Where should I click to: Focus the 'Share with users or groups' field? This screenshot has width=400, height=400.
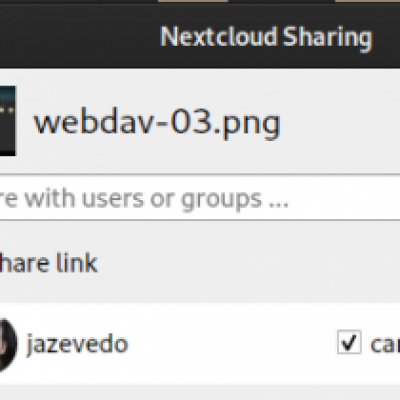pyautogui.click(x=200, y=197)
